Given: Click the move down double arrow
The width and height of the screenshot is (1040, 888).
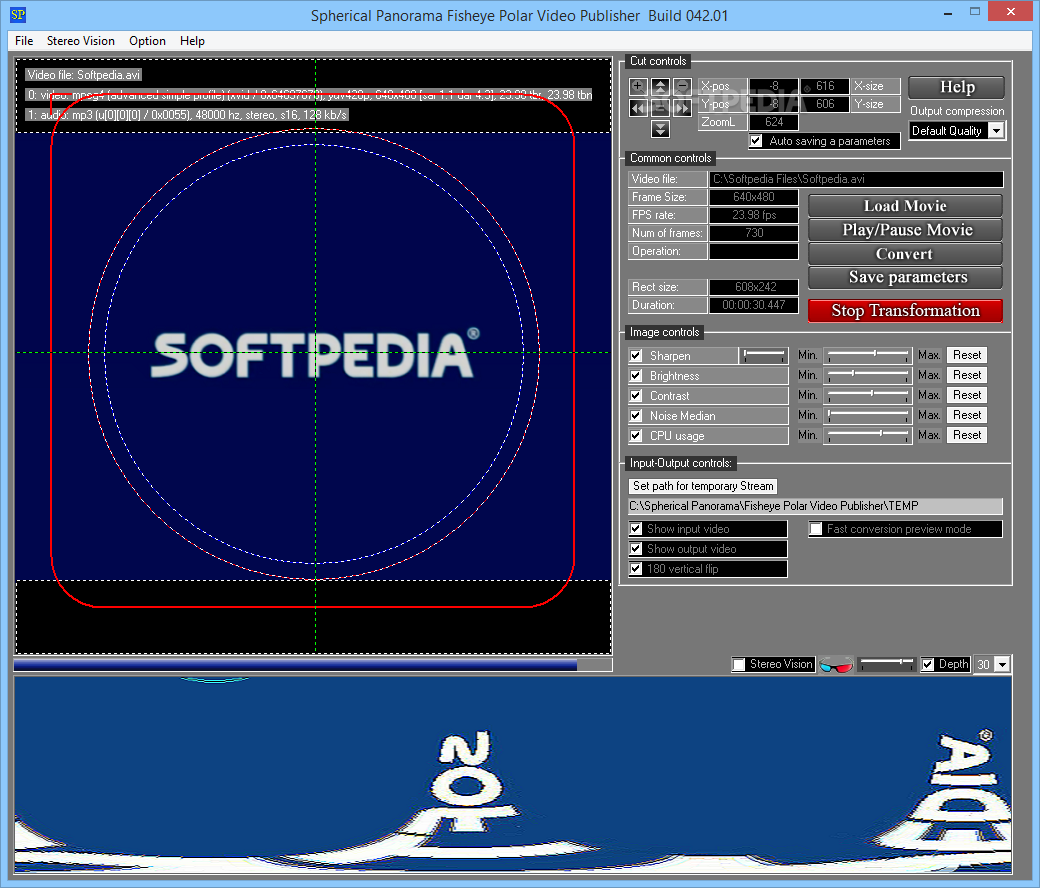Looking at the screenshot, I should (660, 129).
